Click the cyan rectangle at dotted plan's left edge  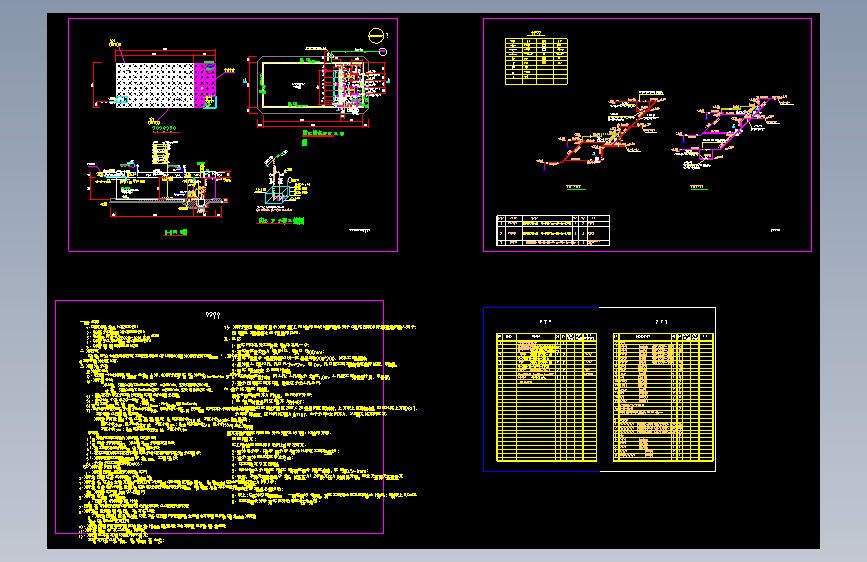pyautogui.click(x=122, y=100)
